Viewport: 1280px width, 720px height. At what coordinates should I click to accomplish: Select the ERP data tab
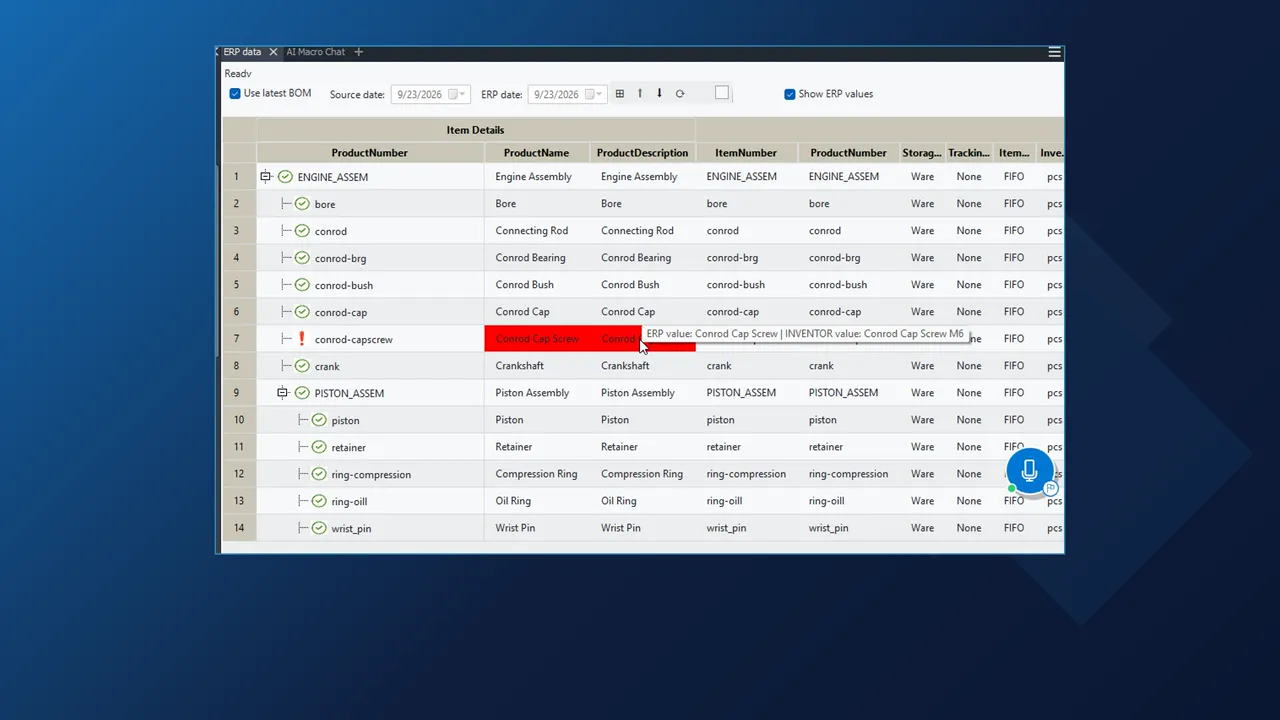tap(242, 52)
